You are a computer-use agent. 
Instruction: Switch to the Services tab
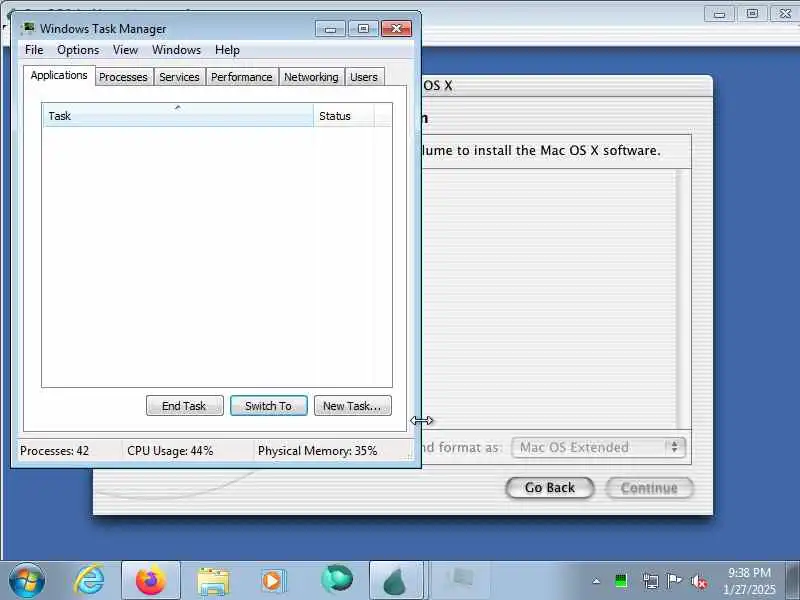tap(179, 77)
